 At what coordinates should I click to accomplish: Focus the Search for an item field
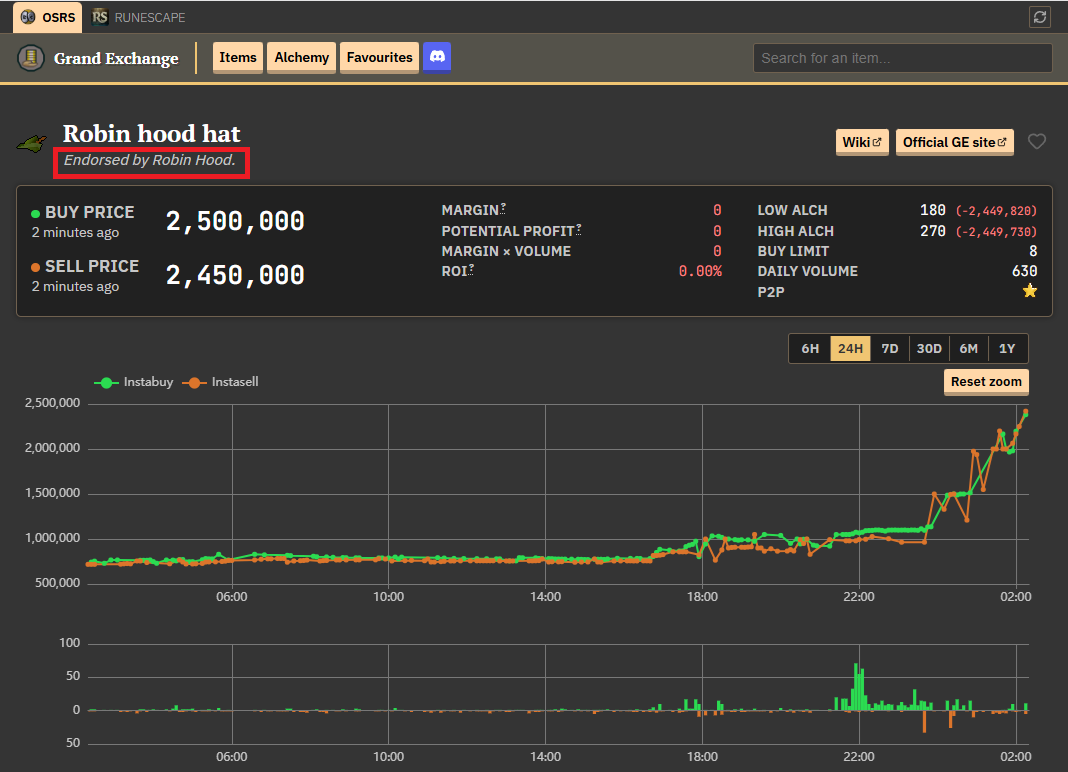(902, 58)
